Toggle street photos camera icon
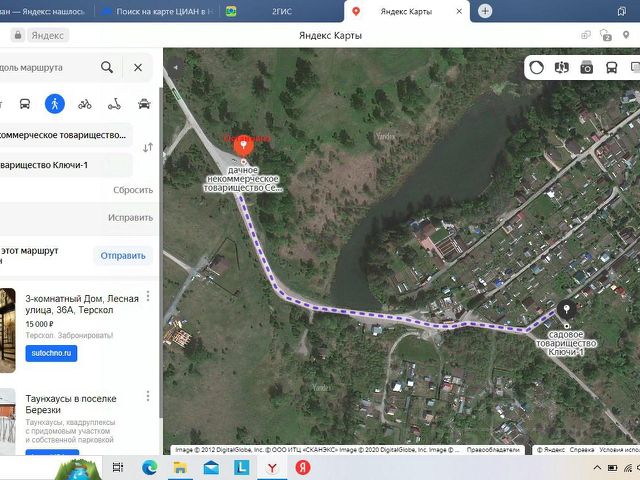640x480 pixels. (587, 67)
